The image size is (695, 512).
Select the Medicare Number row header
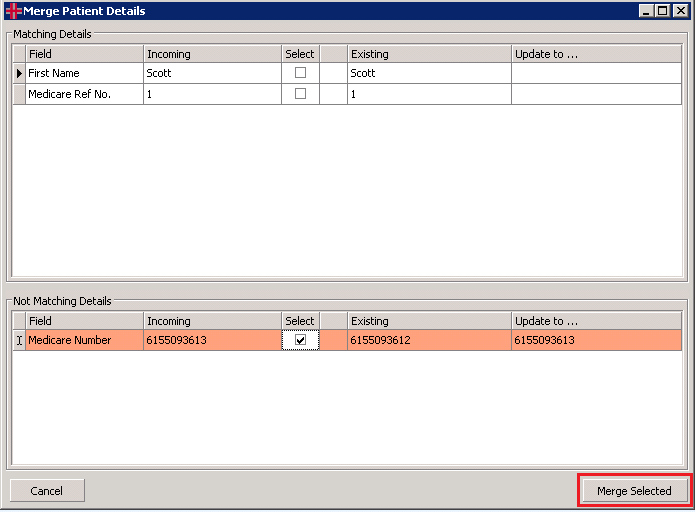[x=19, y=340]
